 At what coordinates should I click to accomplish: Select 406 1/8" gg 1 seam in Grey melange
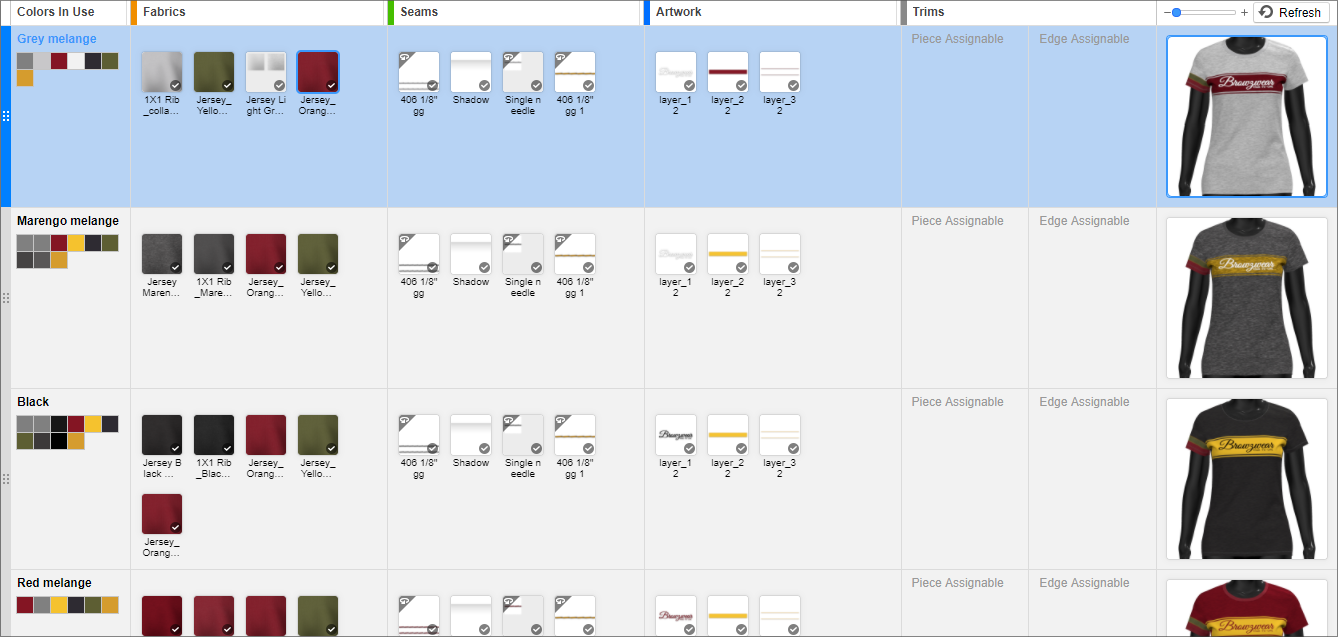(x=575, y=72)
